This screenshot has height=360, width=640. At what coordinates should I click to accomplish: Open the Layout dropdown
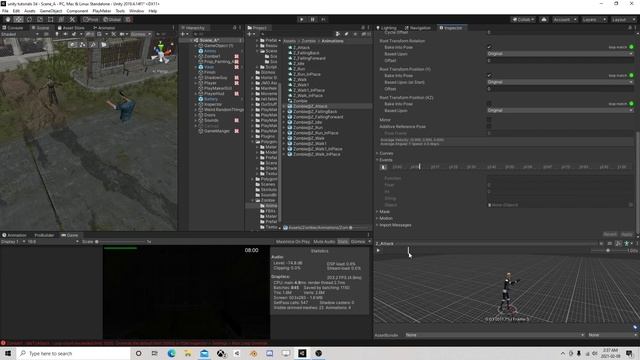click(623, 19)
